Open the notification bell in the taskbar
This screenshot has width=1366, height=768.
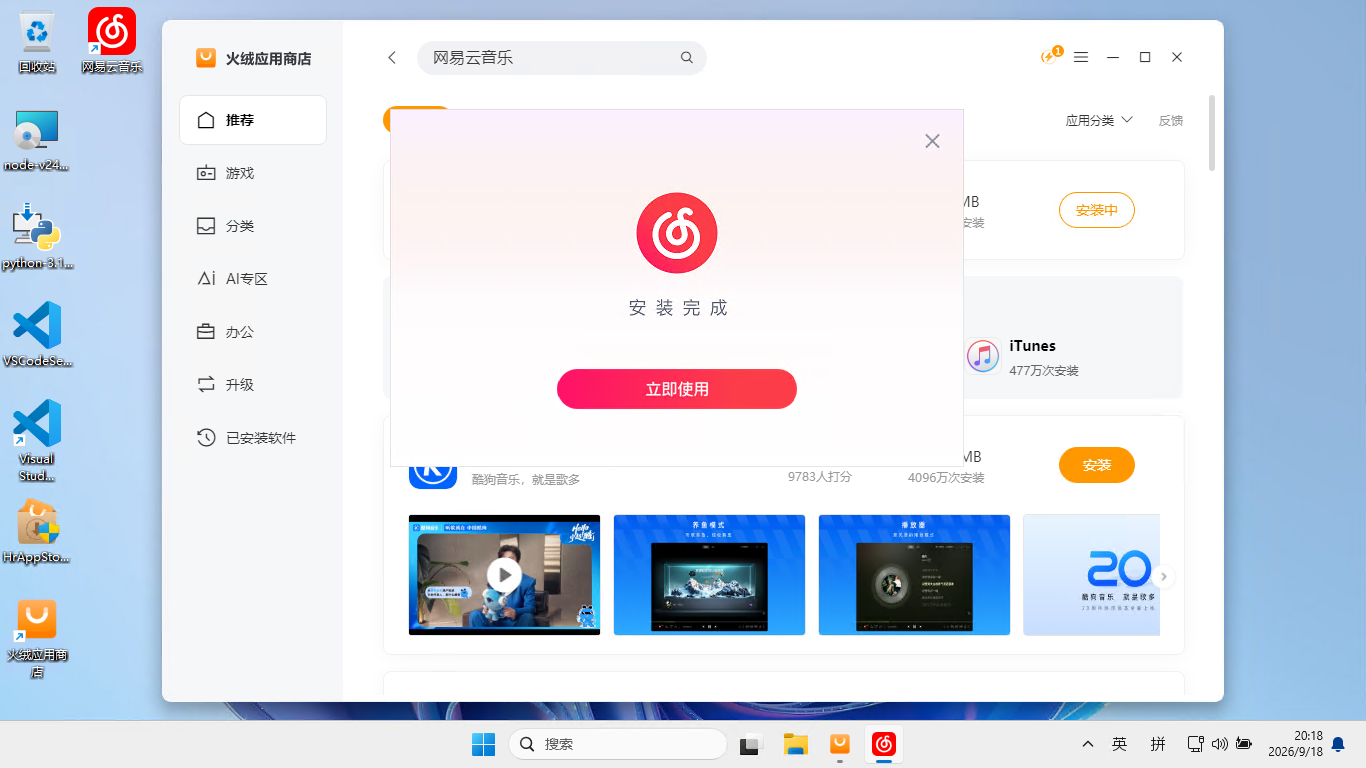[x=1338, y=744]
